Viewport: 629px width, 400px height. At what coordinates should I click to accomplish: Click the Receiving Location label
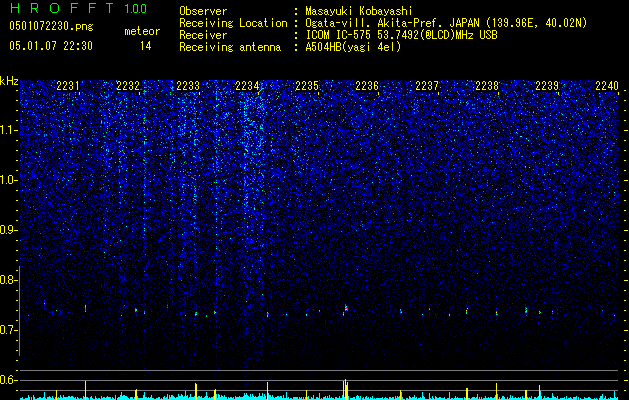(x=233, y=23)
